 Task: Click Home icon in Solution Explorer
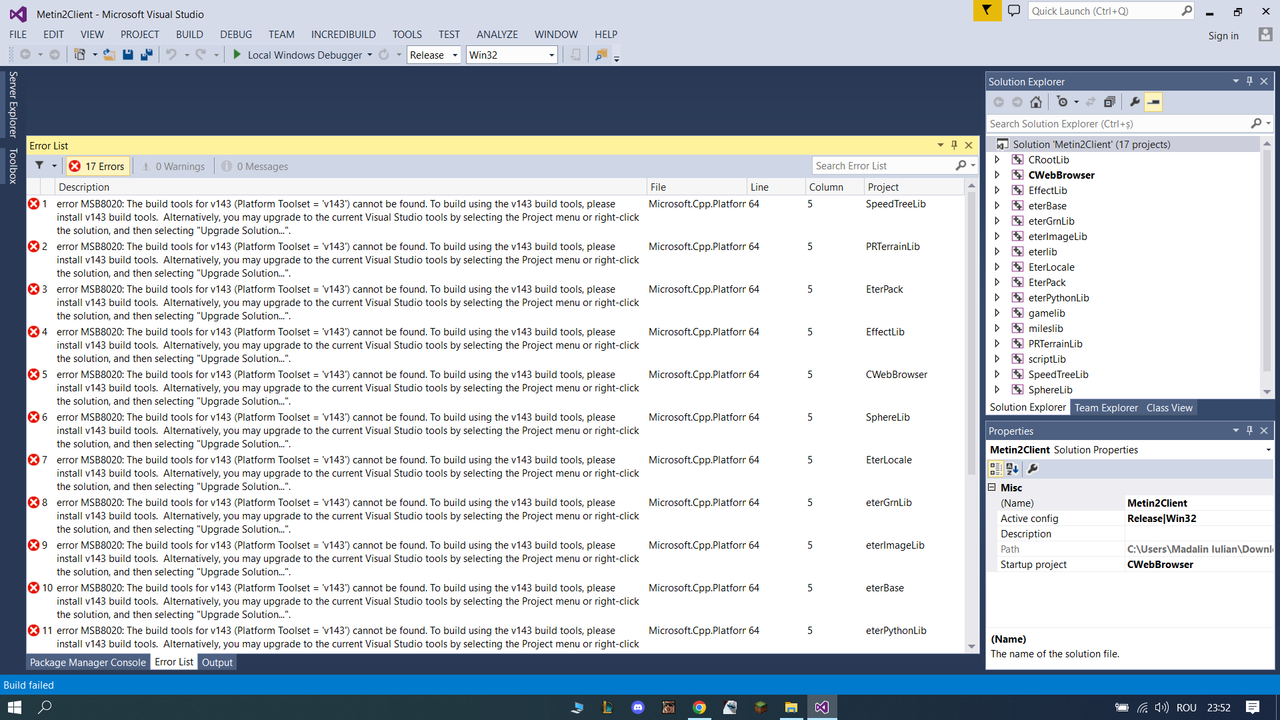click(x=1036, y=102)
